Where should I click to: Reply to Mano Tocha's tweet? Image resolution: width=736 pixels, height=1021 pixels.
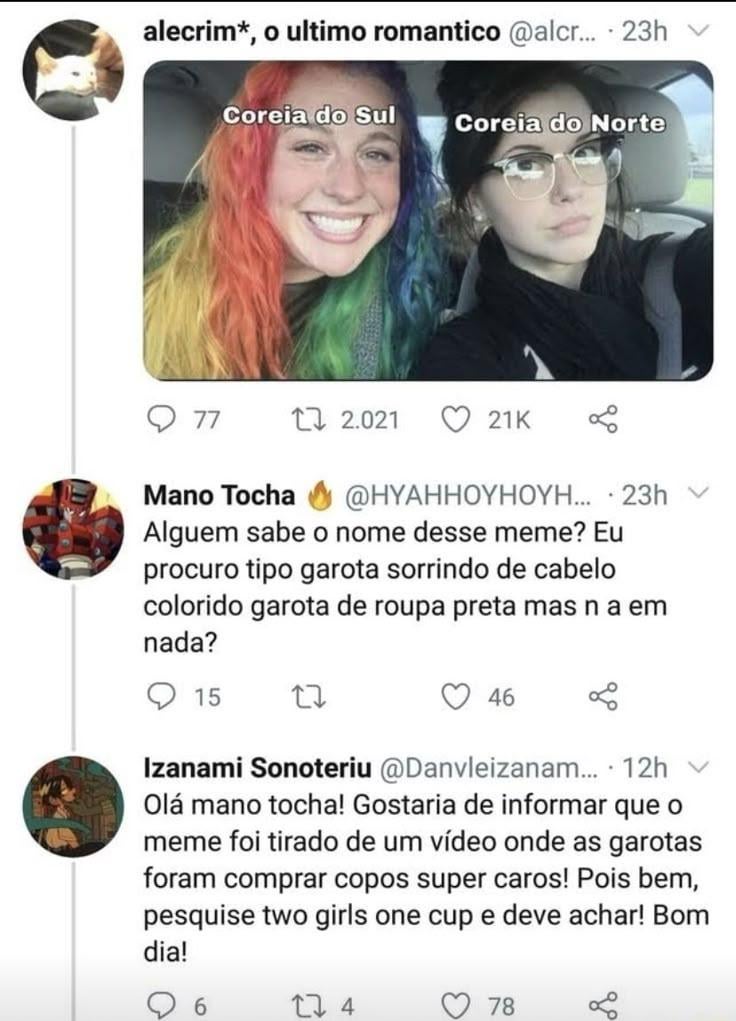[158, 697]
